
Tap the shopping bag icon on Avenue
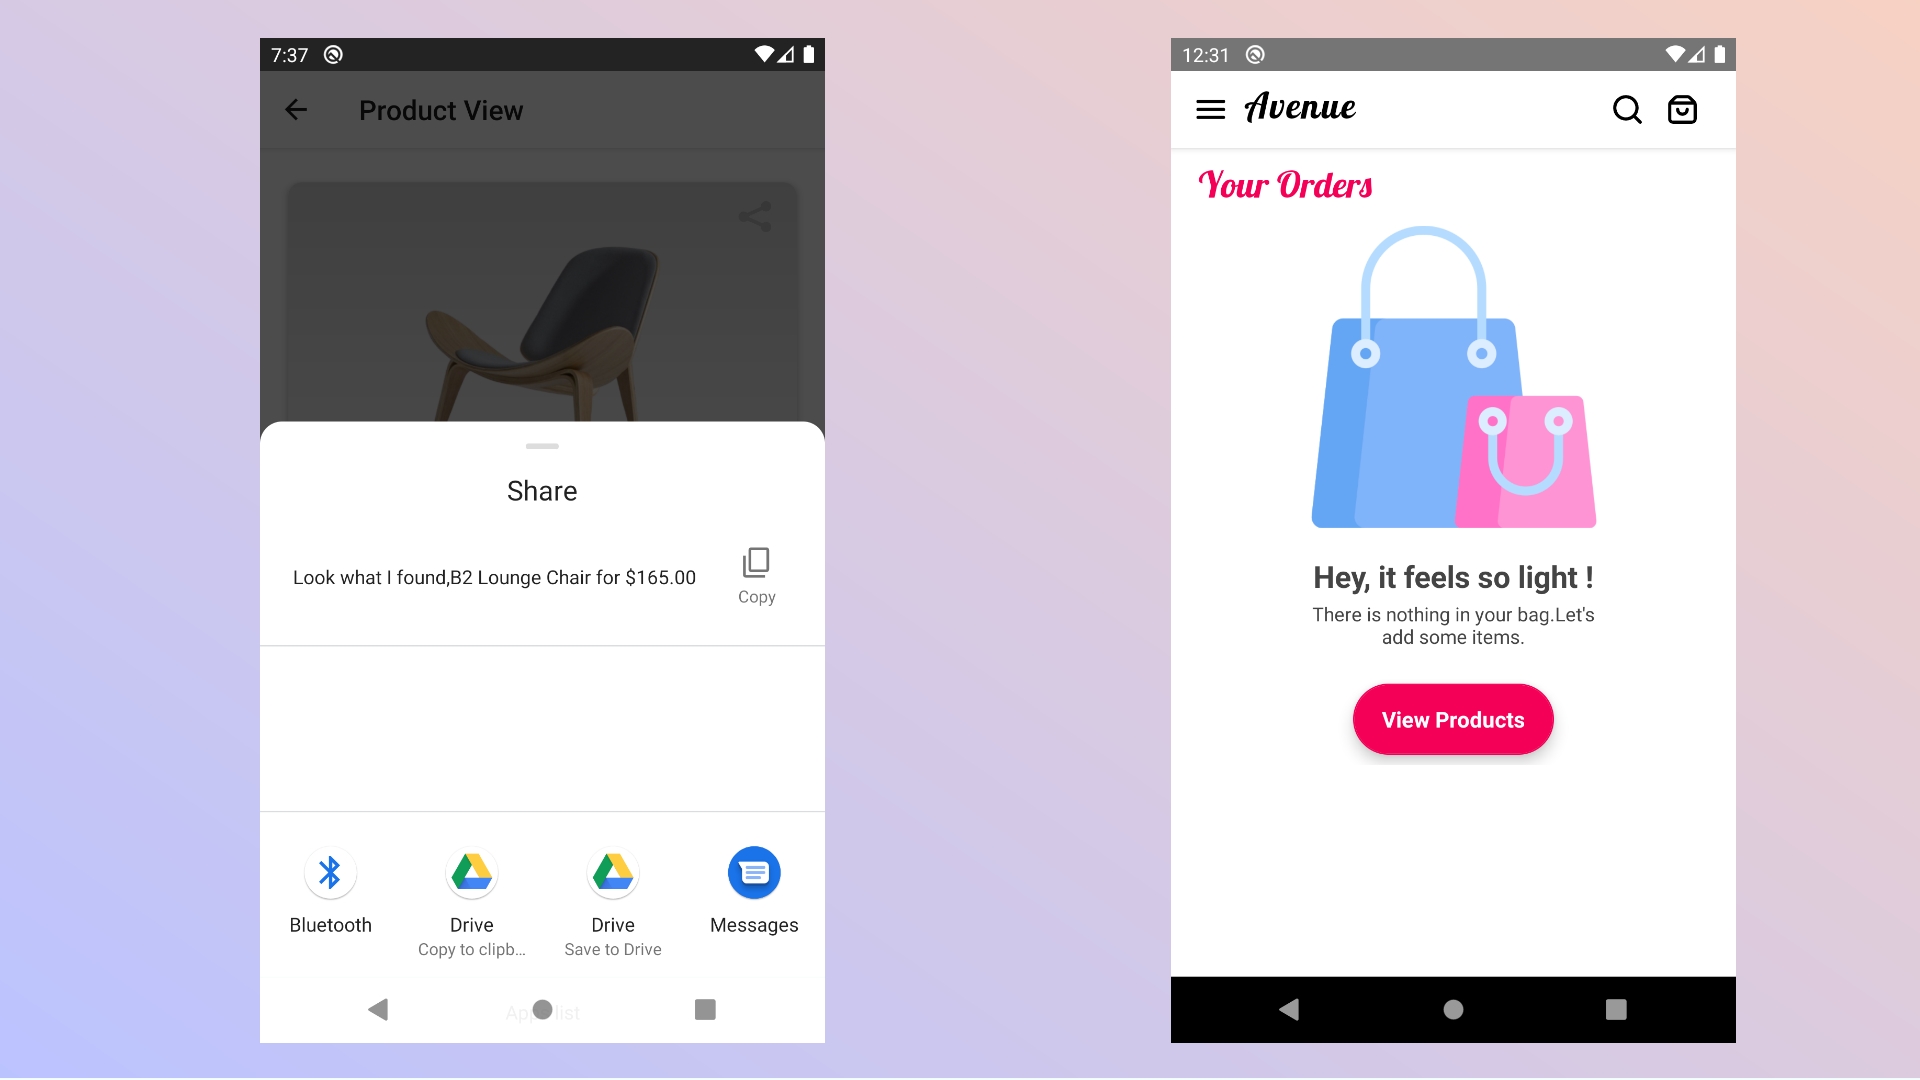coord(1685,108)
